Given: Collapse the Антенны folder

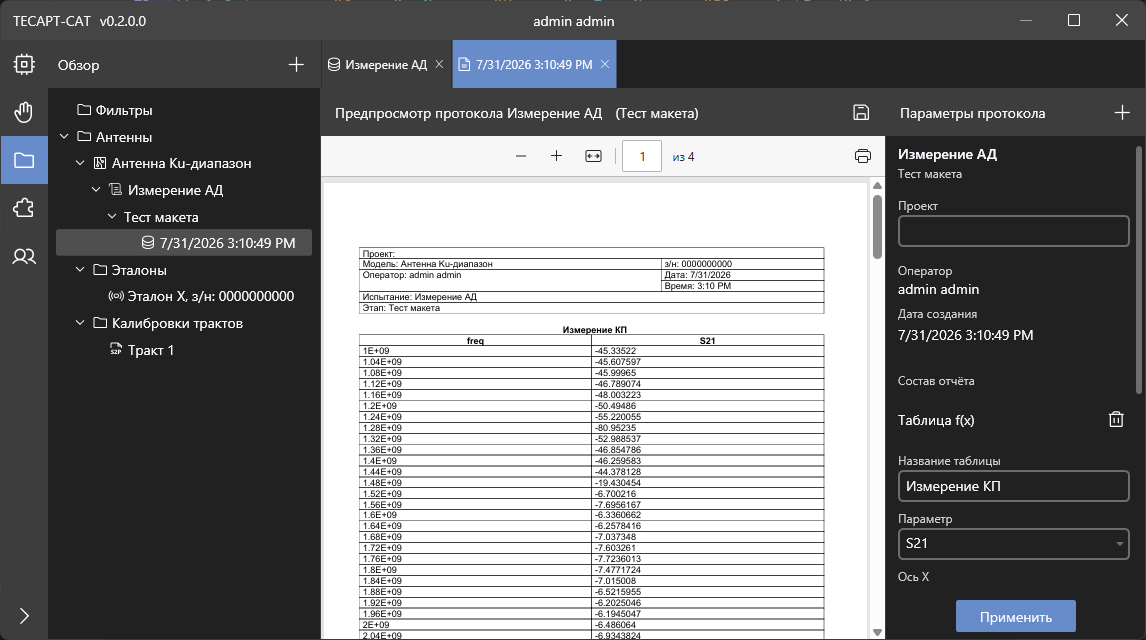Looking at the screenshot, I should tap(64, 137).
